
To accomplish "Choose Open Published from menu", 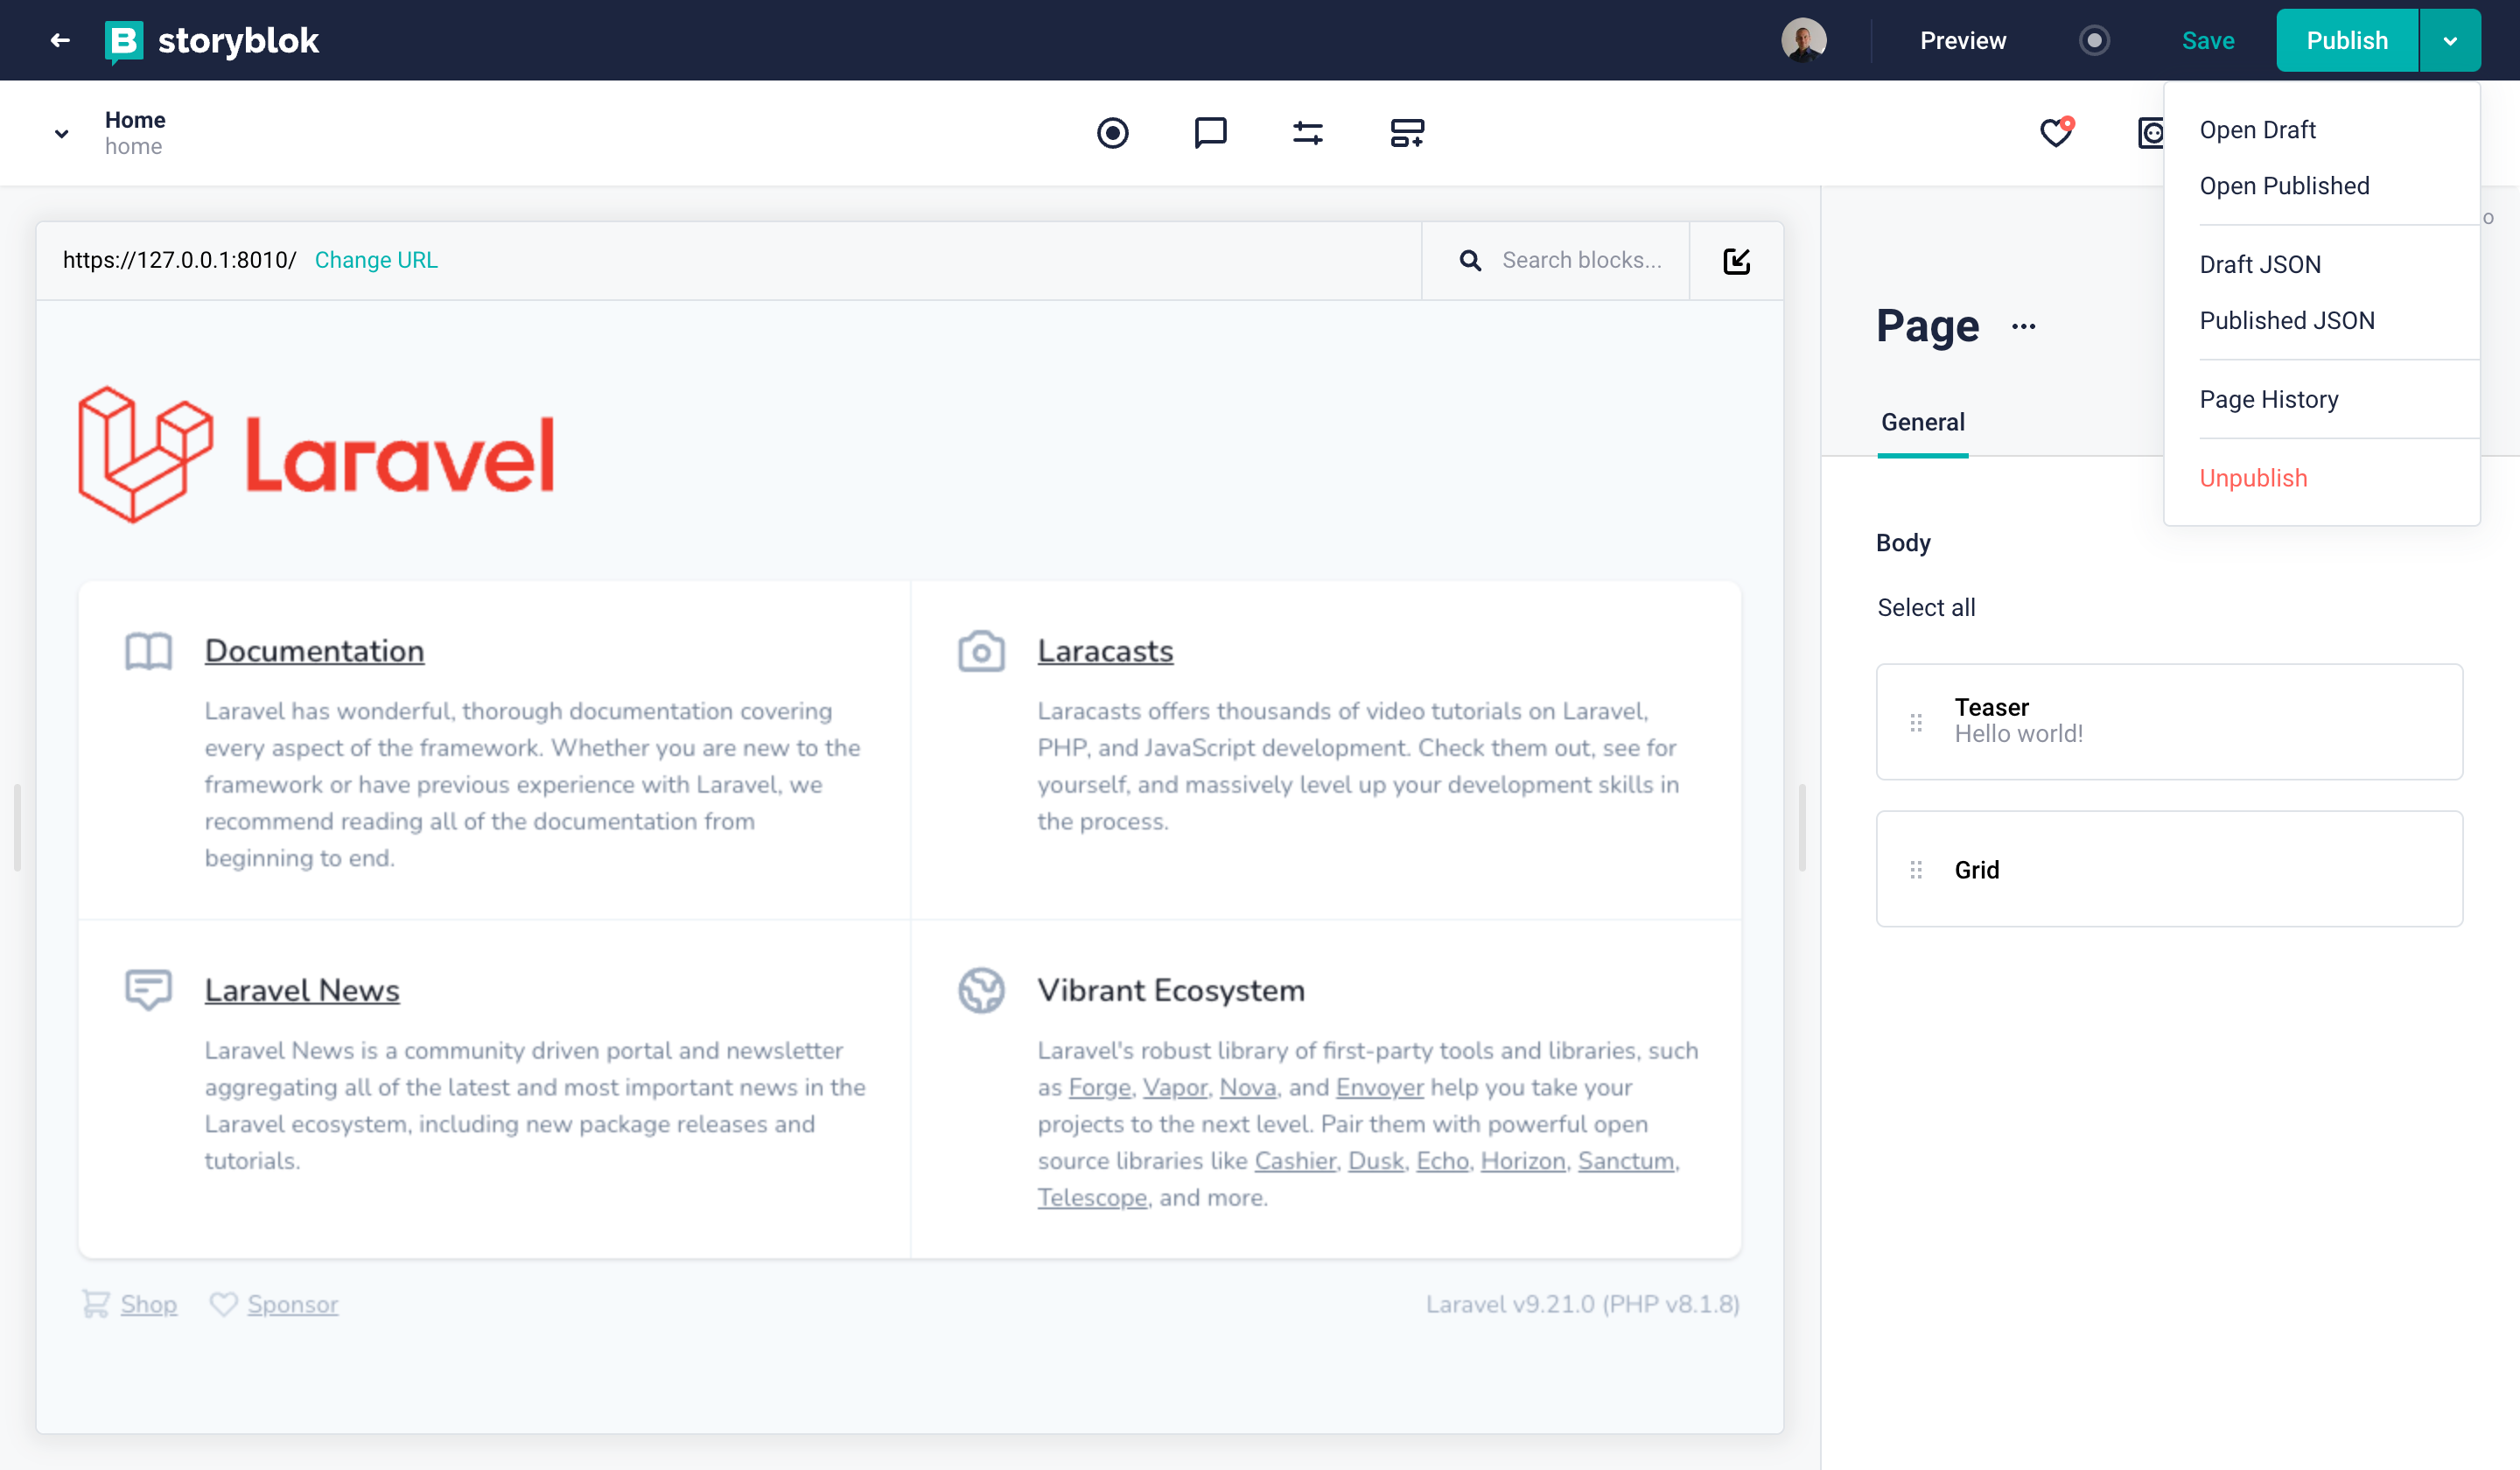I will pos(2284,186).
